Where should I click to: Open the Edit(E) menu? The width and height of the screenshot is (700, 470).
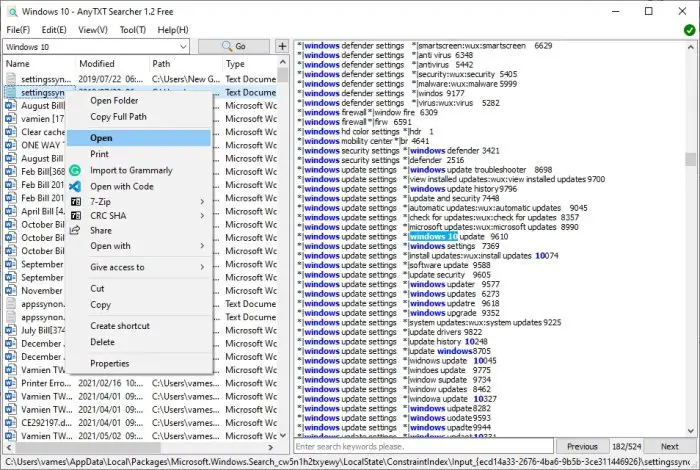point(54,30)
